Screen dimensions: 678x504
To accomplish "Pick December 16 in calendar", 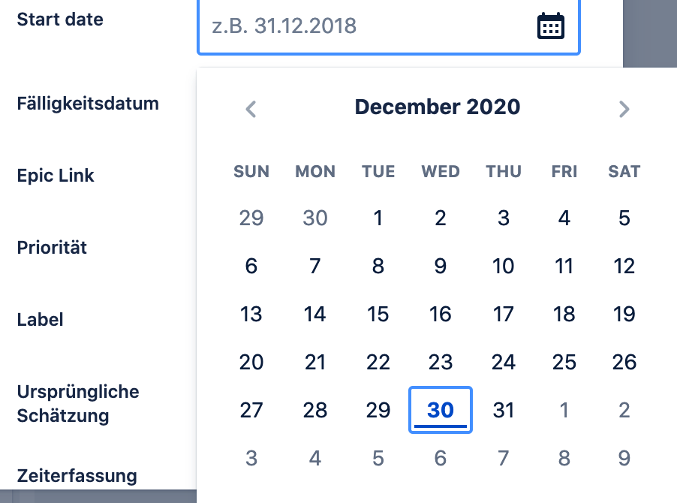I will (x=440, y=314).
